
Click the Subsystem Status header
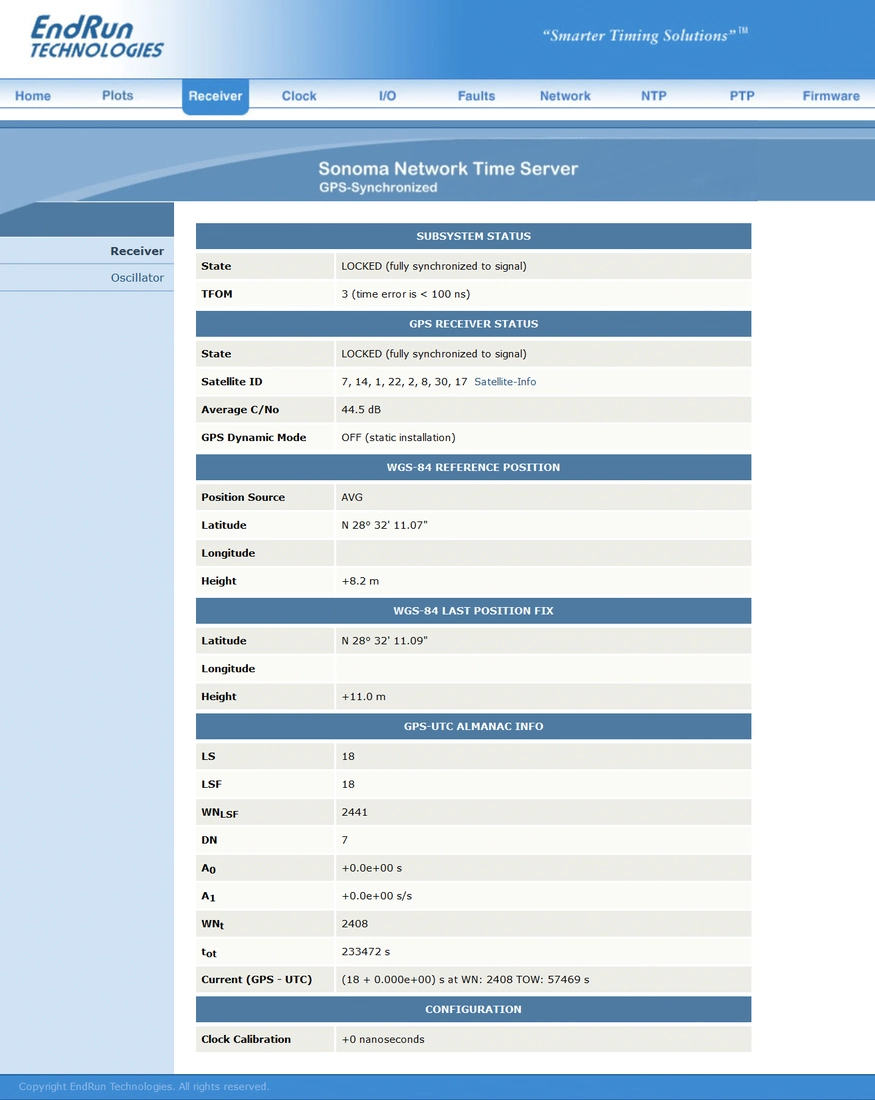coord(474,236)
